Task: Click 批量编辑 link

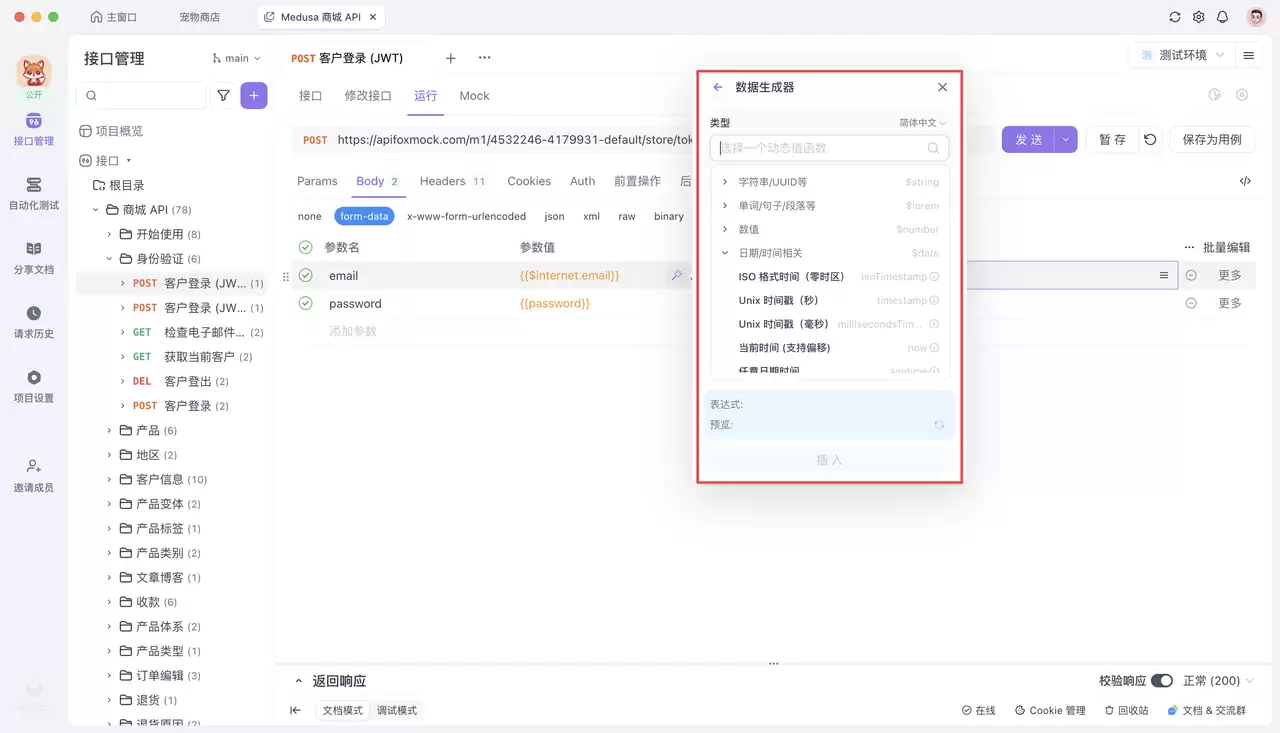Action: pyautogui.click(x=1226, y=247)
